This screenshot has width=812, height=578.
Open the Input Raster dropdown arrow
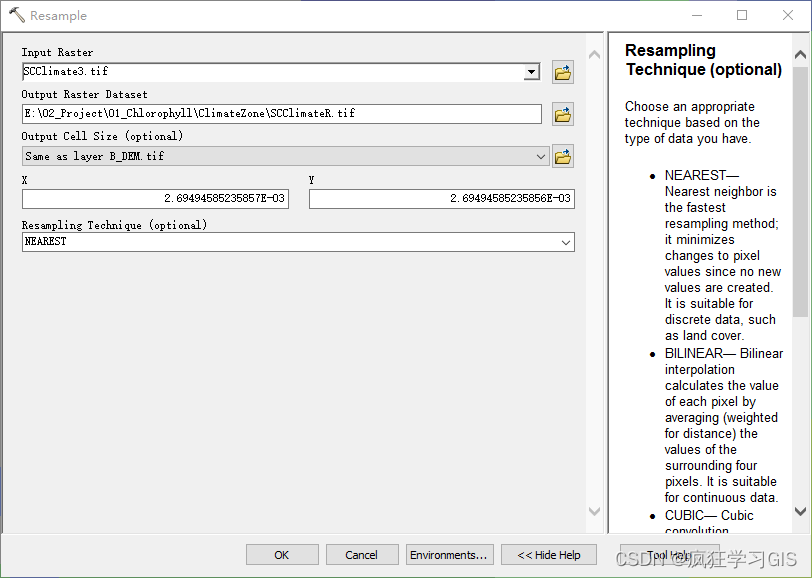pyautogui.click(x=531, y=72)
